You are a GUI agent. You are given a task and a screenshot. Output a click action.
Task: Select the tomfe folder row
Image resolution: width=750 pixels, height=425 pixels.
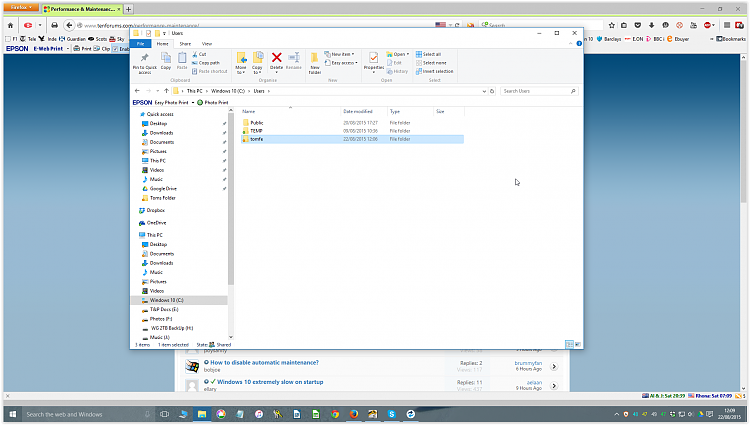click(352, 139)
